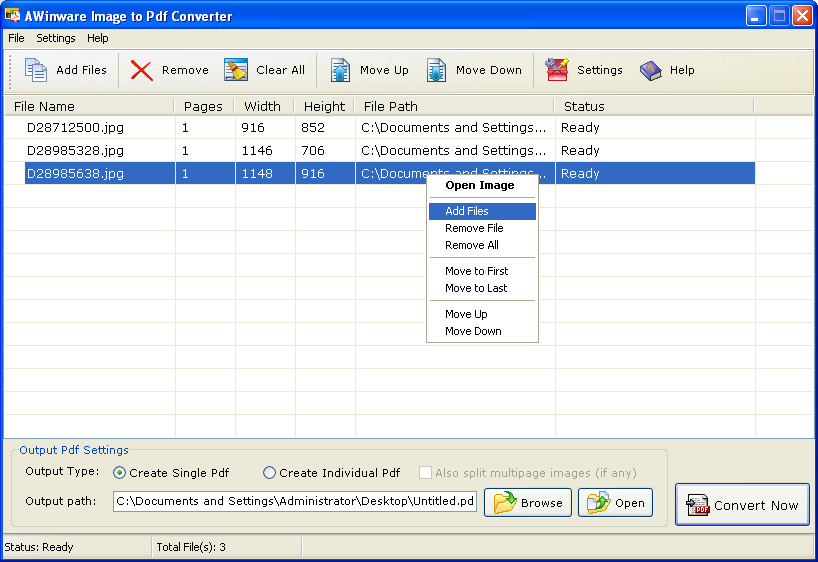Click the Move Down arrow icon
Viewport: 818px width, 562px height.
pyautogui.click(x=436, y=70)
